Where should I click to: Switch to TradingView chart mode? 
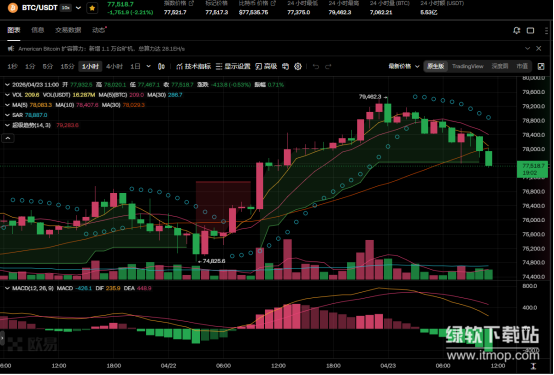pos(467,66)
